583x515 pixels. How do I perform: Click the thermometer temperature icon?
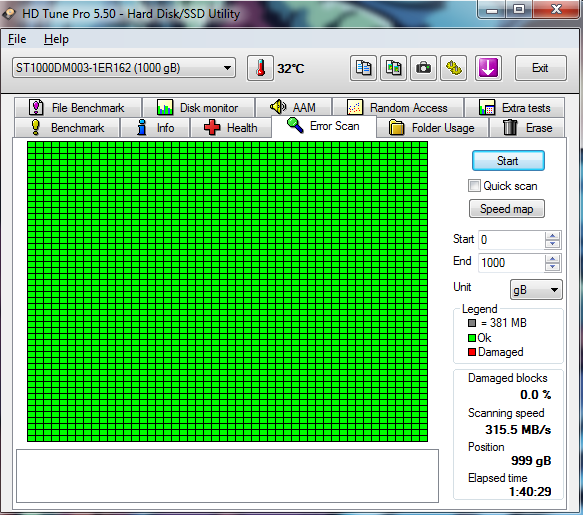[x=260, y=68]
